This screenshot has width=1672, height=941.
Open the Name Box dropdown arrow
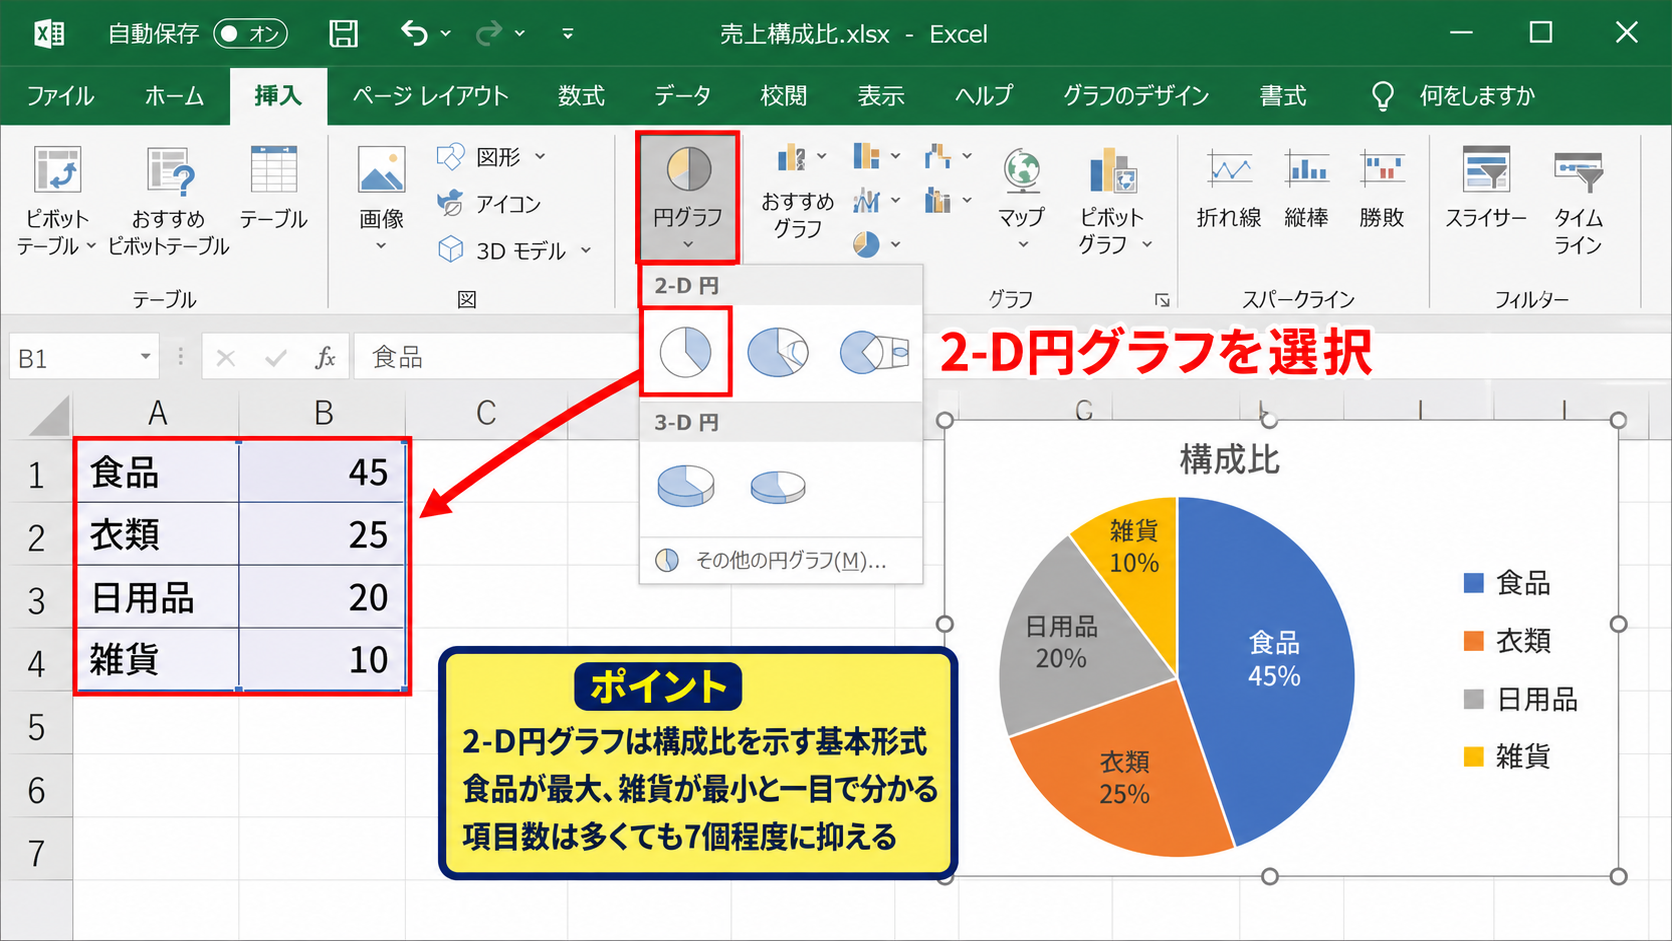pos(145,357)
